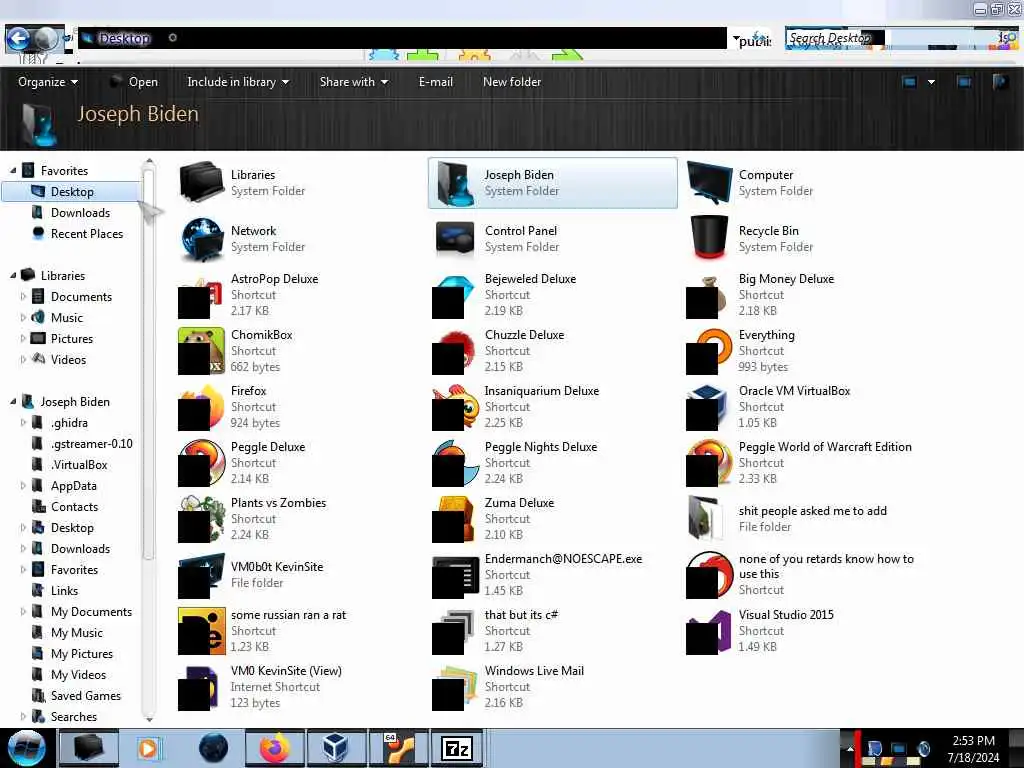This screenshot has height=768, width=1024.
Task: Click the Desktop address bar breadcrumb
Action: tap(124, 39)
